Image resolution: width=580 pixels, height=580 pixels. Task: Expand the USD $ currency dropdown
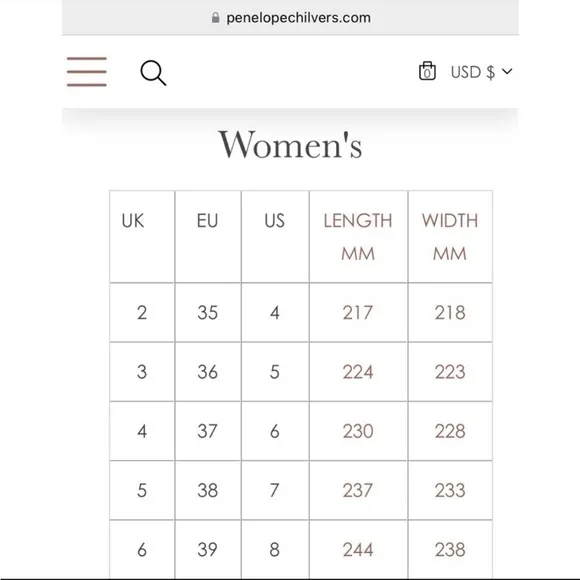click(x=481, y=72)
